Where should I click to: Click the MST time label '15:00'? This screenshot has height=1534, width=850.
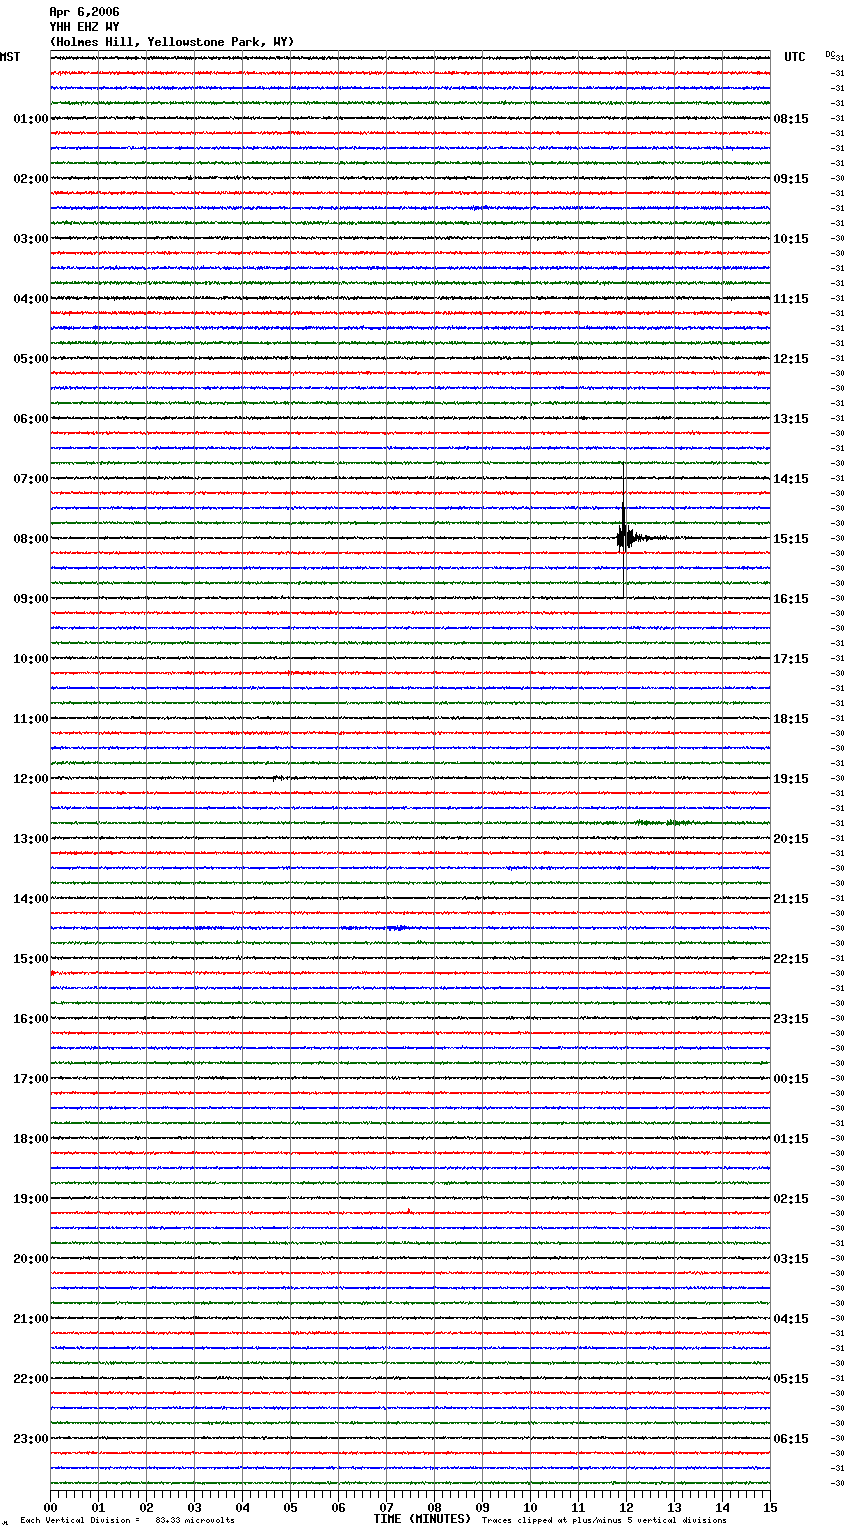click(x=31, y=959)
